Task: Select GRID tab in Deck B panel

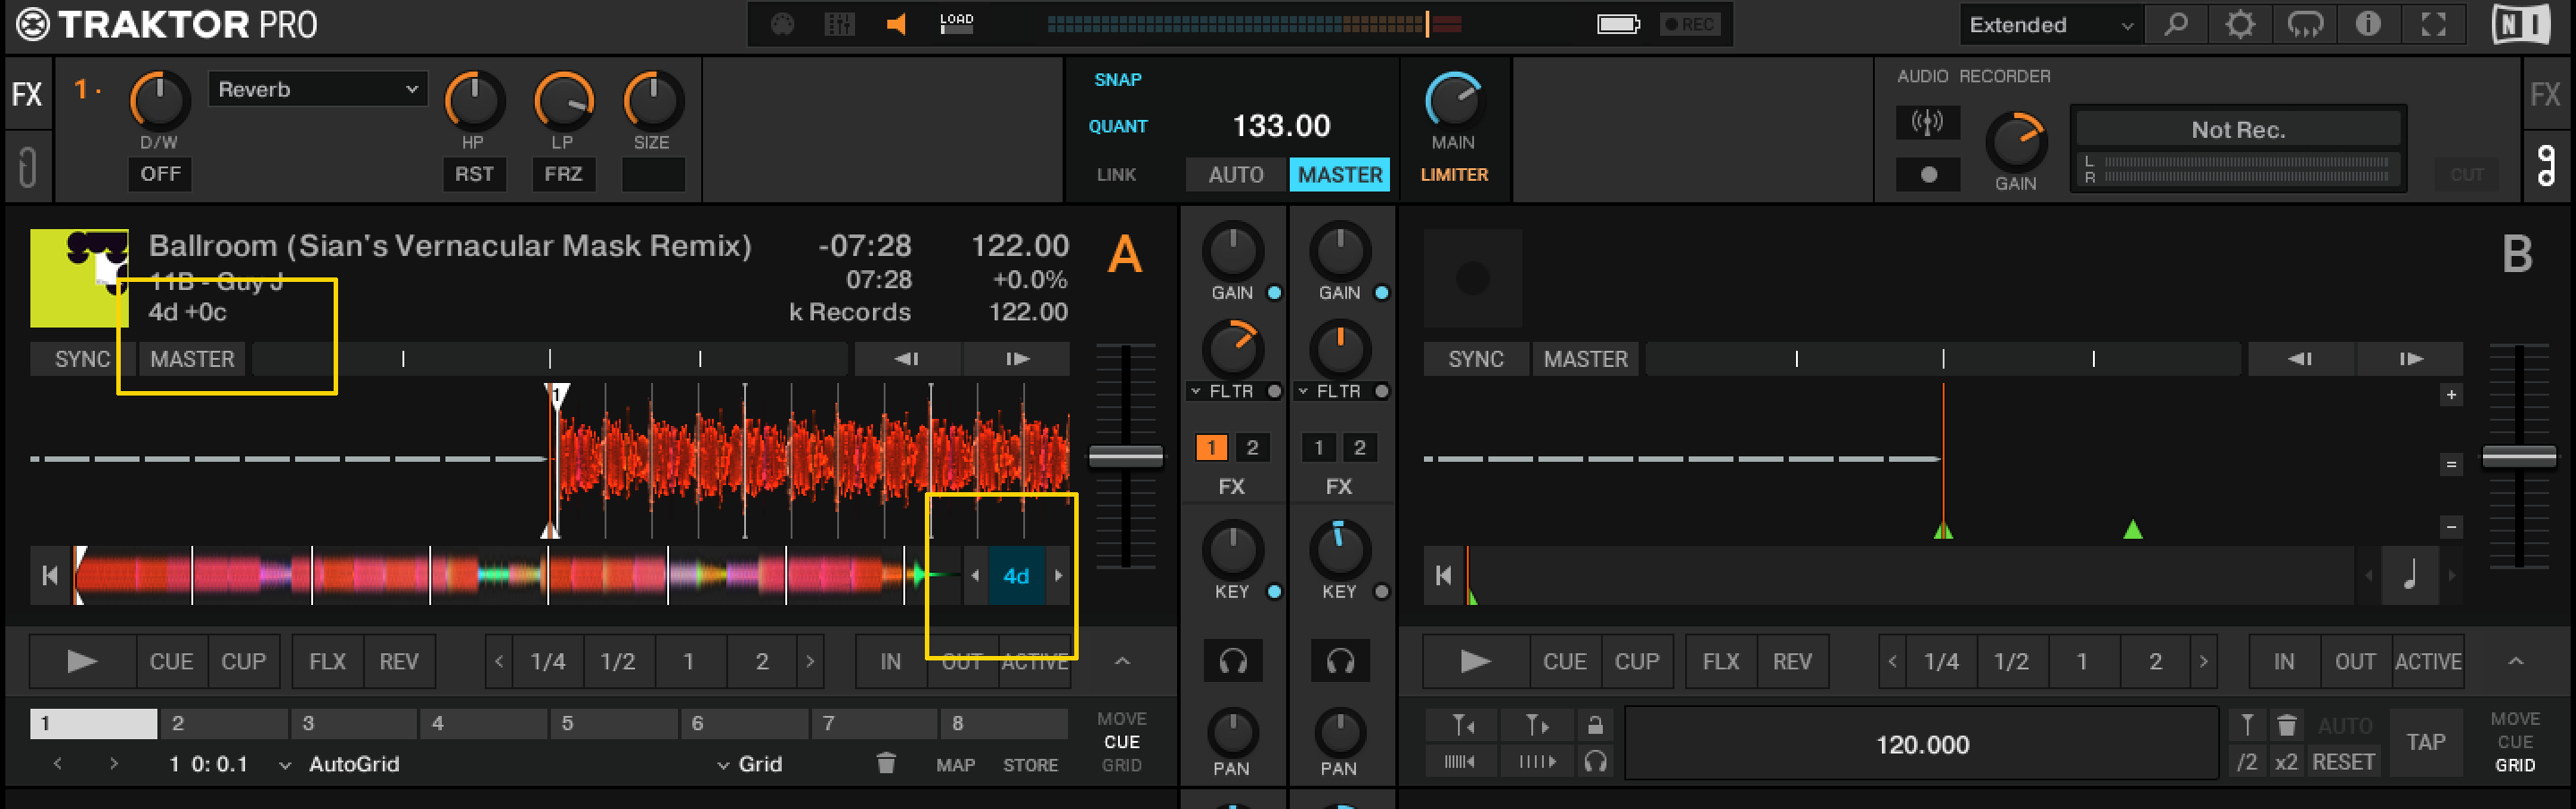Action: pos(2515,765)
